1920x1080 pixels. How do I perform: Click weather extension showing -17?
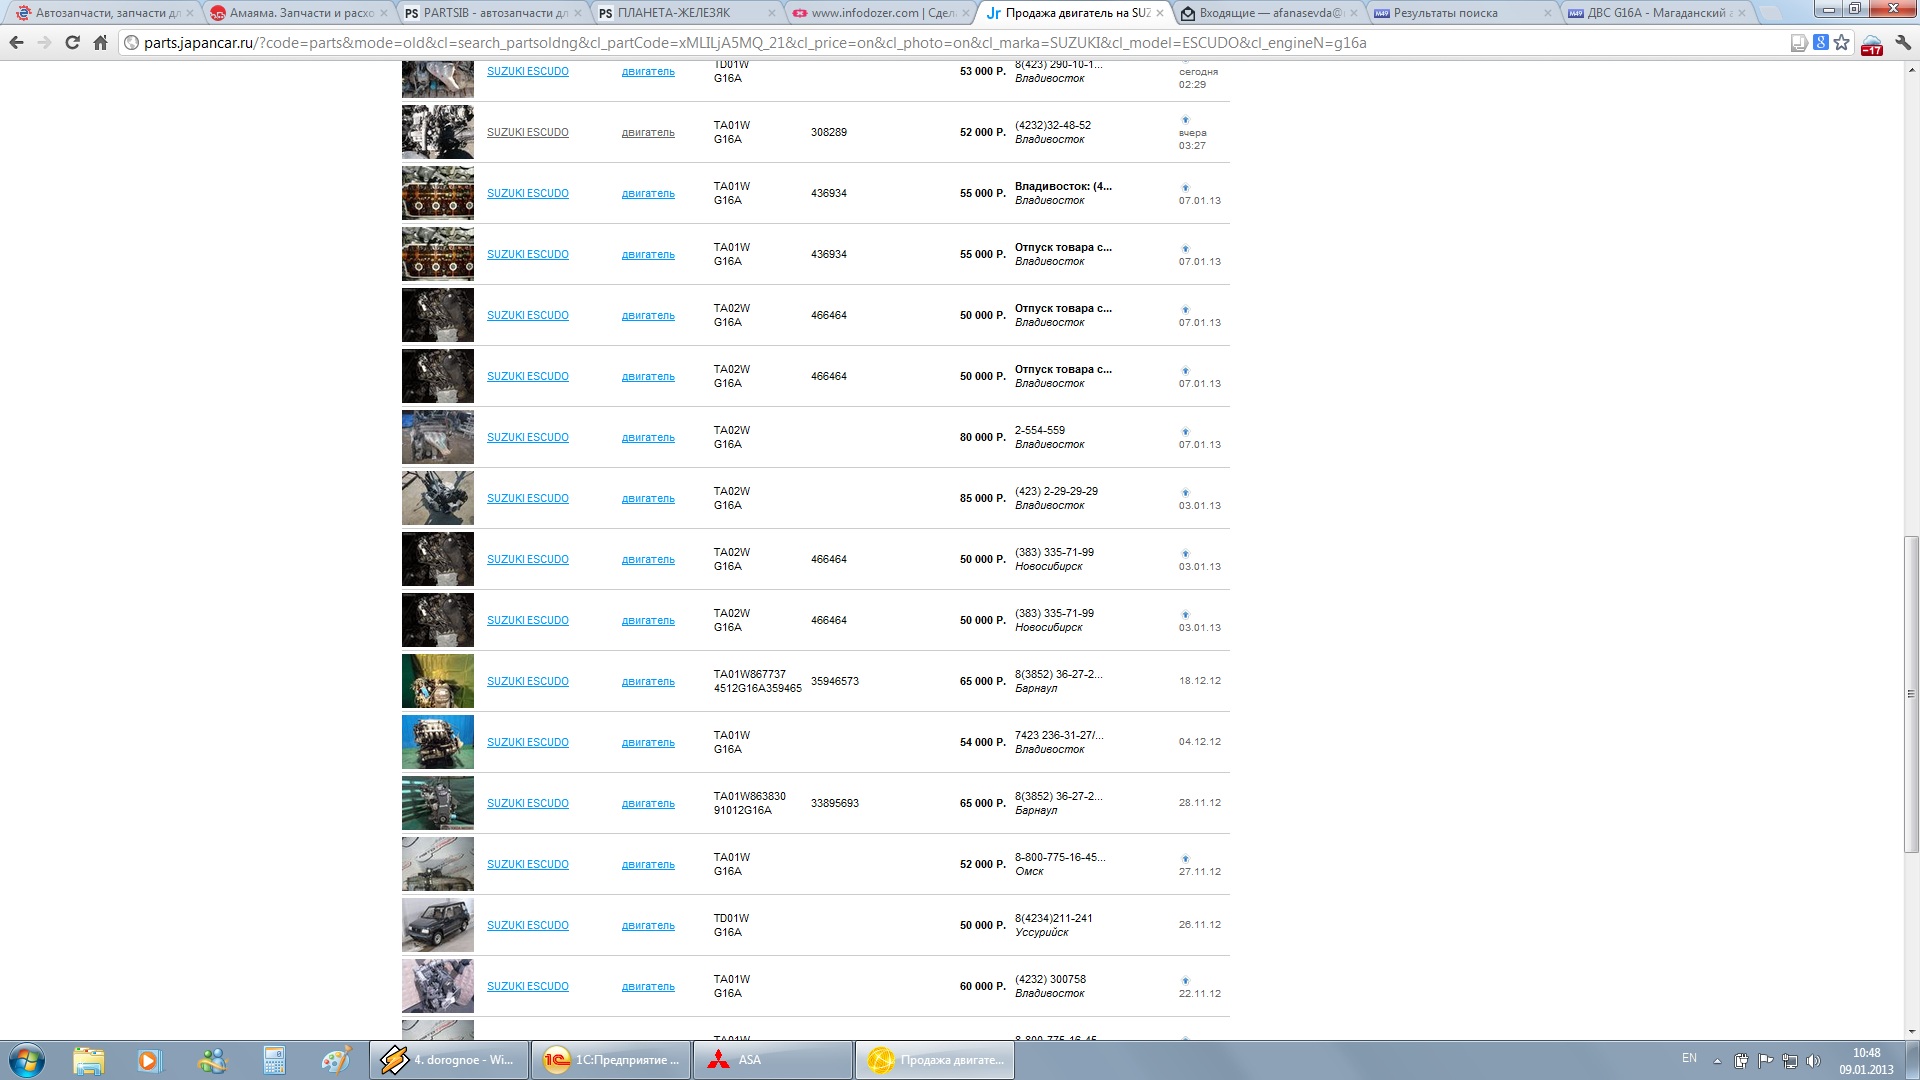click(x=1871, y=45)
